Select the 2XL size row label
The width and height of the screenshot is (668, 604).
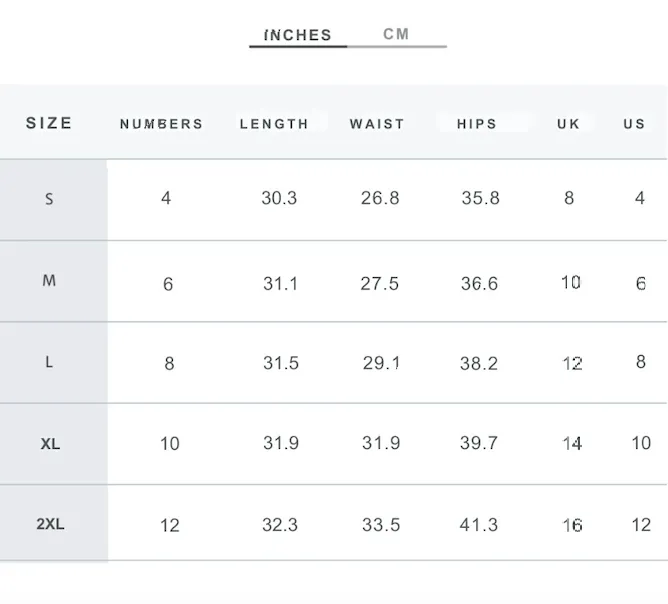[50, 524]
